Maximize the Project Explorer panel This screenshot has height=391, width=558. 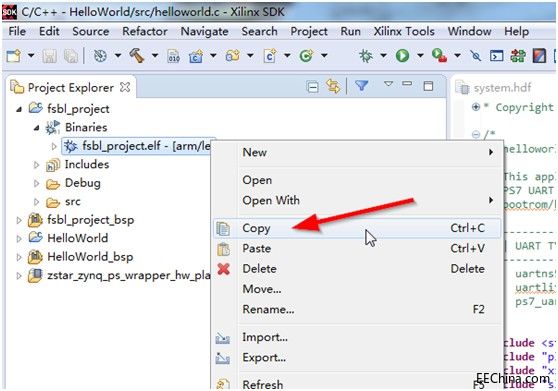point(428,86)
